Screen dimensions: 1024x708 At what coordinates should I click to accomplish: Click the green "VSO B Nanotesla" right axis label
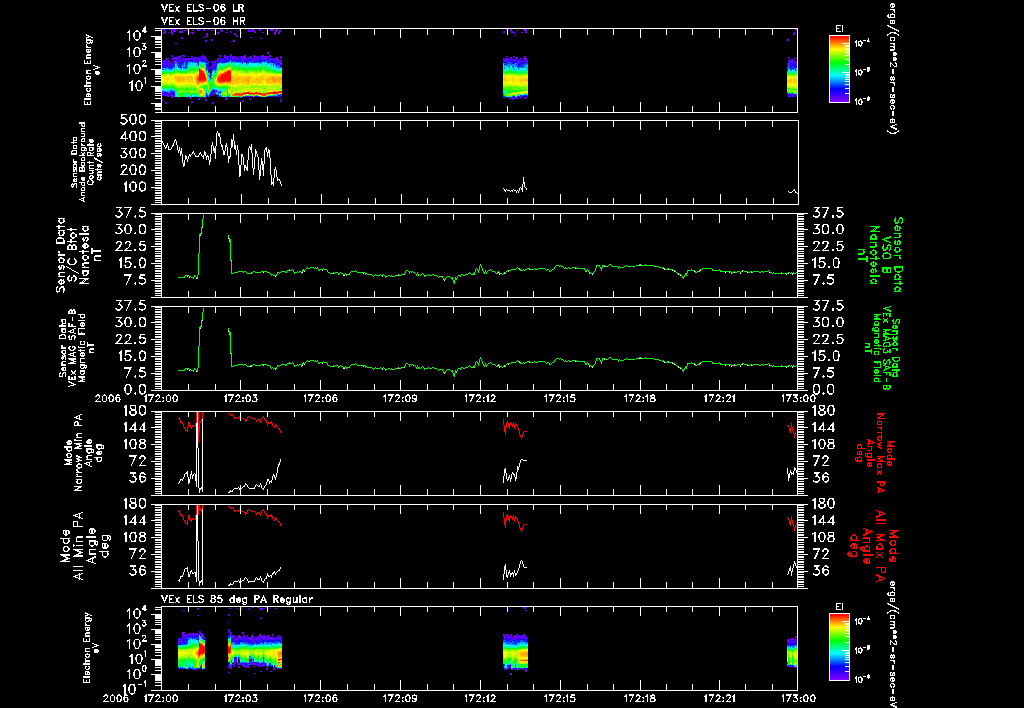pos(880,255)
